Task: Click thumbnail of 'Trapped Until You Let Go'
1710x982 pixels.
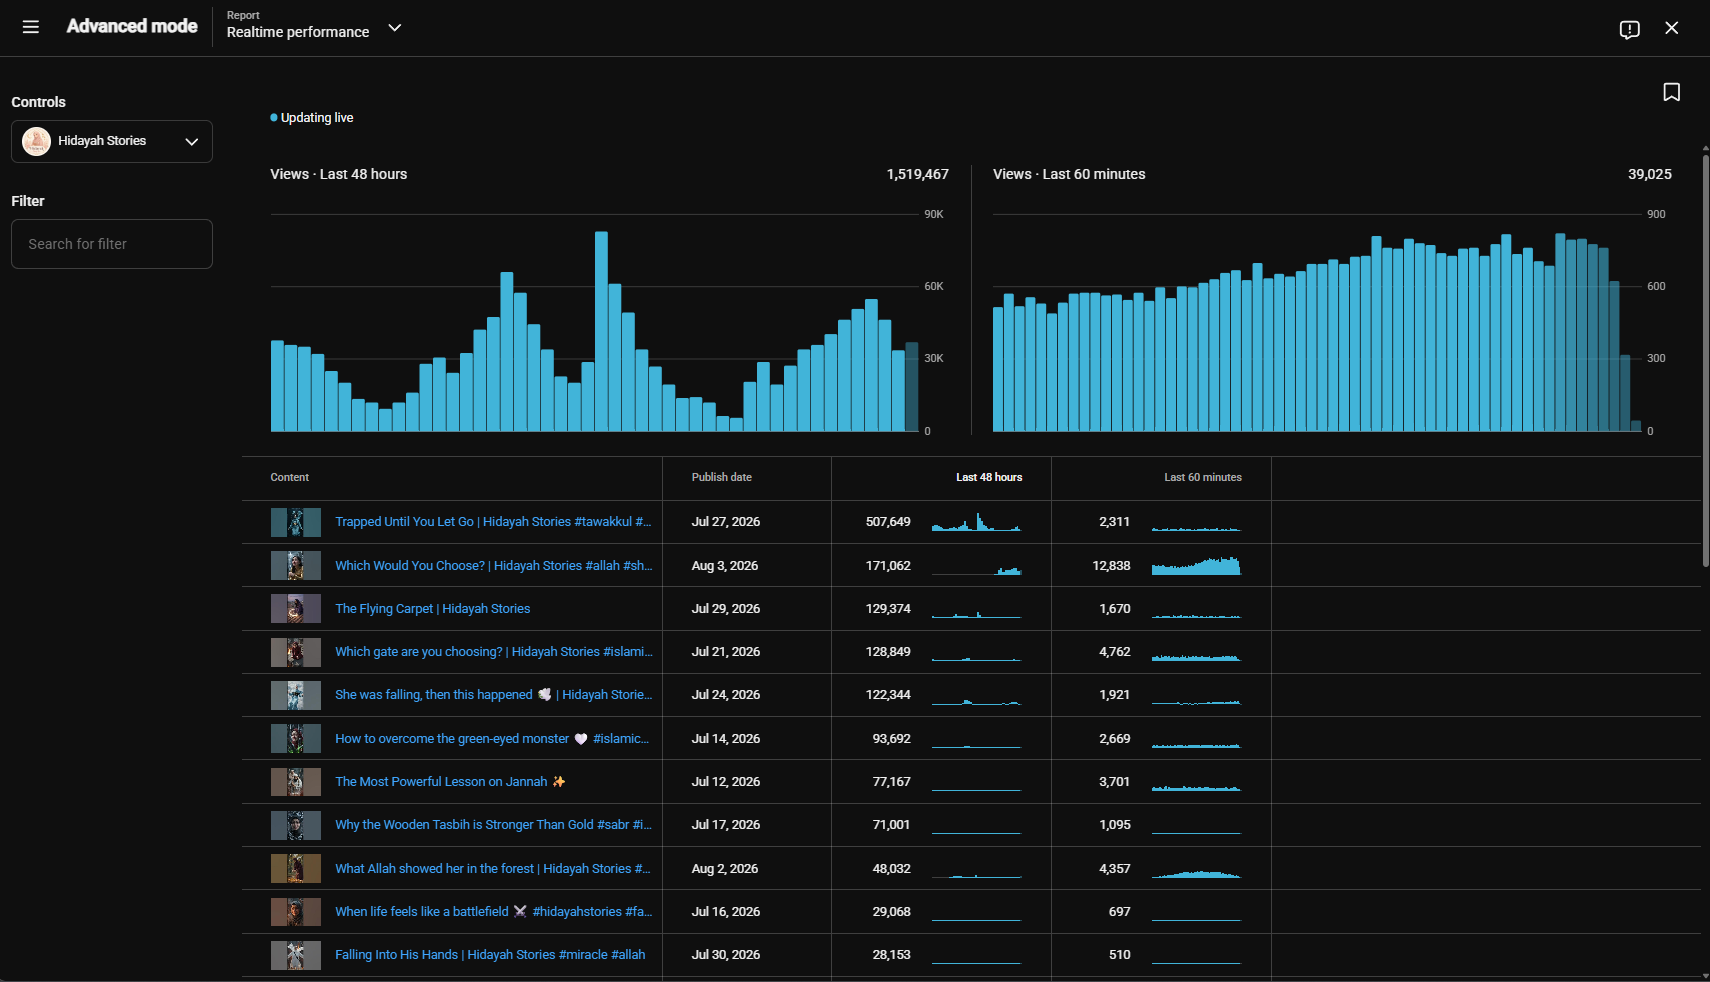Action: [296, 522]
